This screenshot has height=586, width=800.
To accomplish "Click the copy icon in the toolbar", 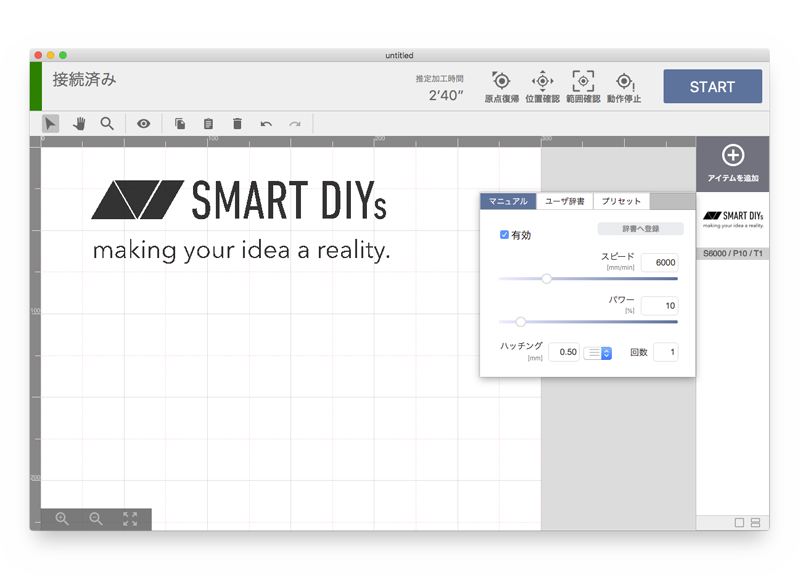I will [179, 123].
